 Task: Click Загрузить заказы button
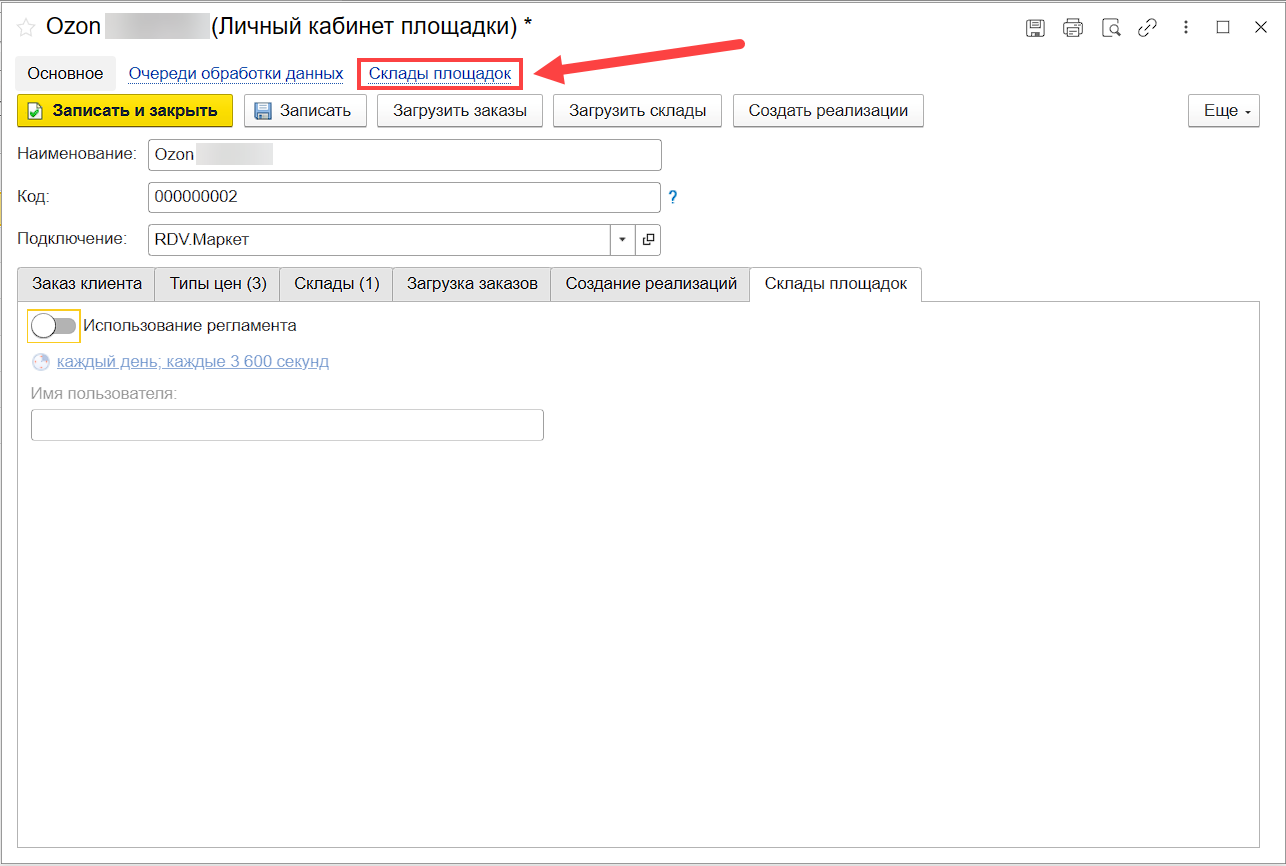tap(460, 111)
